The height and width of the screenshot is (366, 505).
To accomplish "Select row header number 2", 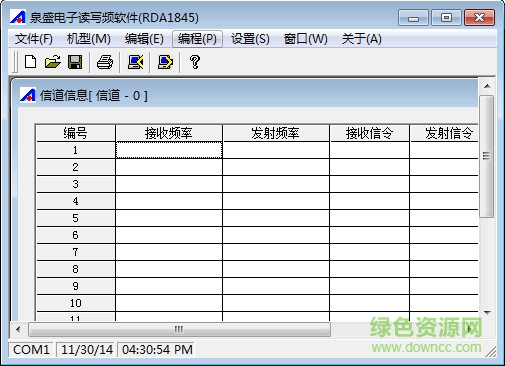I will pos(75,167).
